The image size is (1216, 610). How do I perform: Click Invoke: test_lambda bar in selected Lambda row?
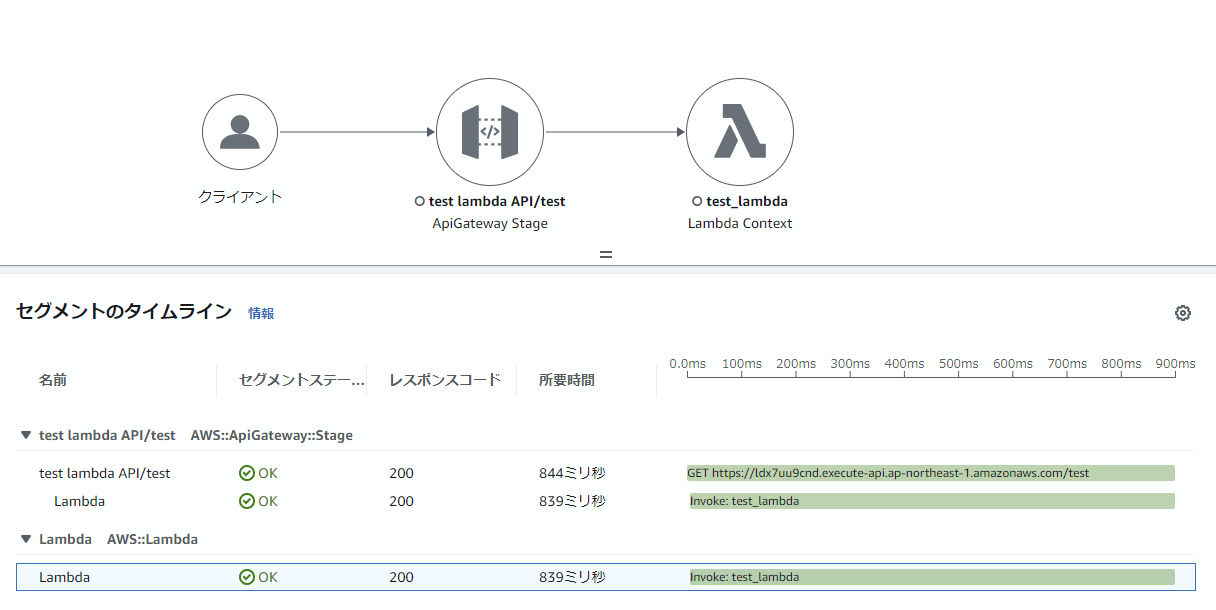point(932,577)
